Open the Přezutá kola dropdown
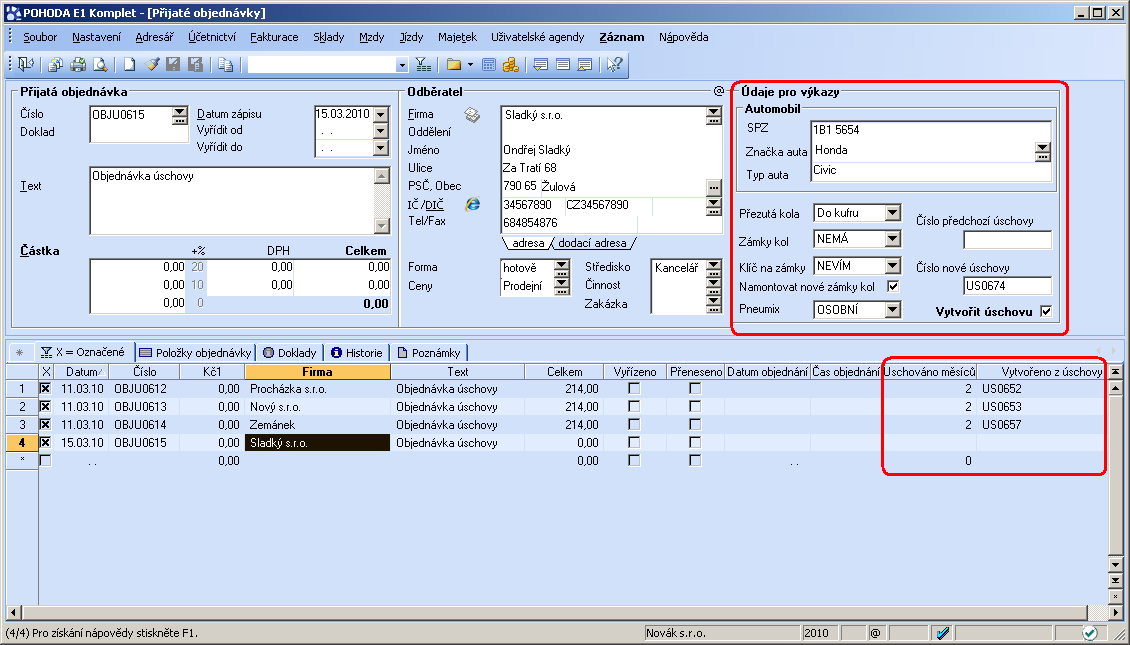 894,213
